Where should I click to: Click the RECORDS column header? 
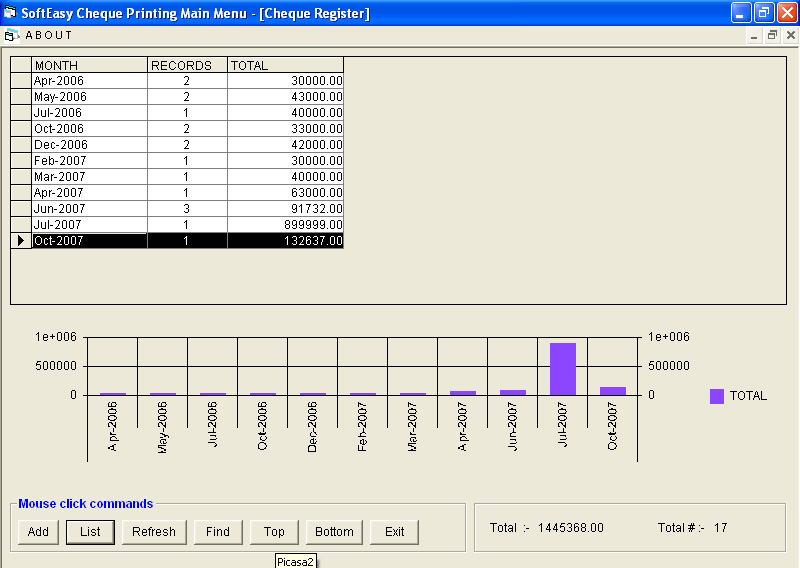(x=187, y=65)
